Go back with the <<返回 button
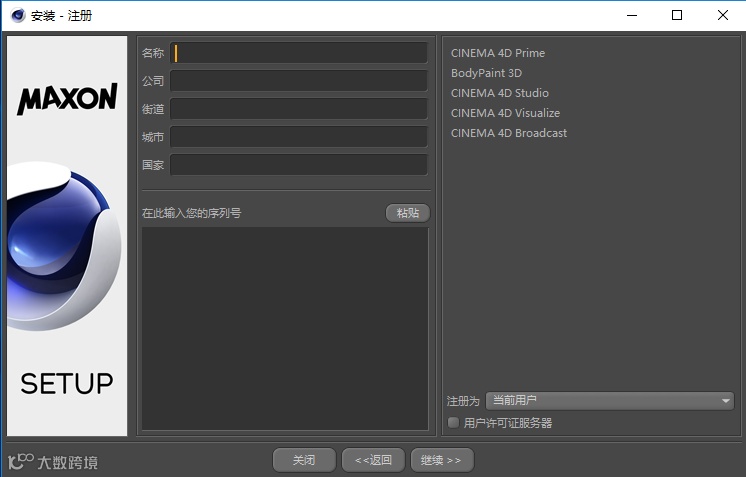 tap(373, 460)
